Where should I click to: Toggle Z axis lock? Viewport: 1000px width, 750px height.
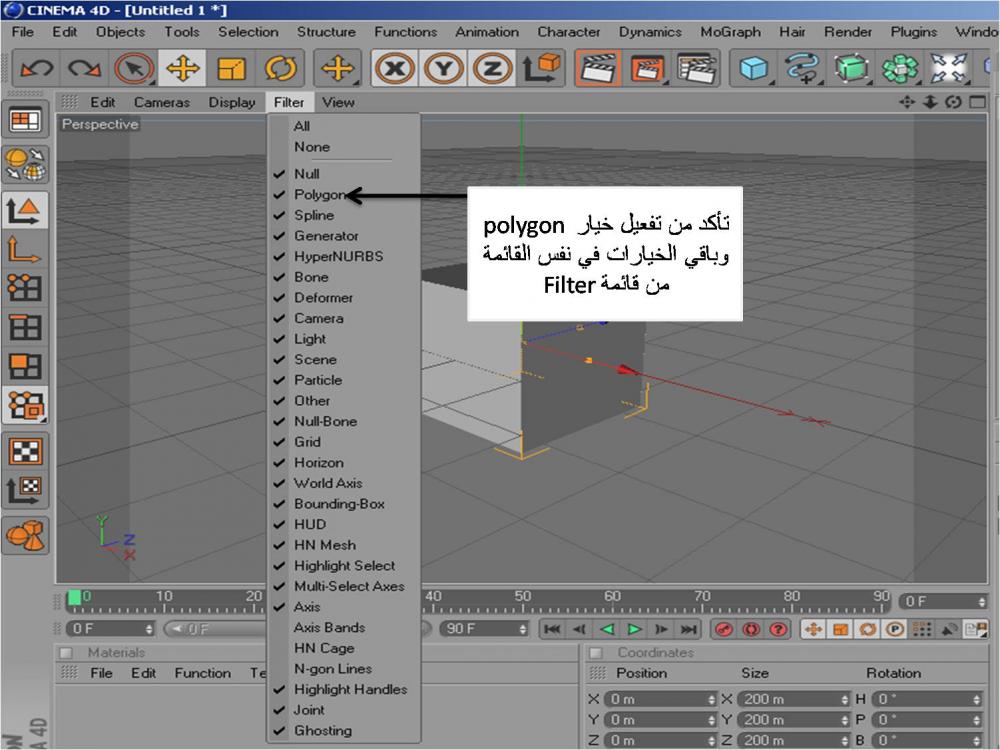[492, 68]
